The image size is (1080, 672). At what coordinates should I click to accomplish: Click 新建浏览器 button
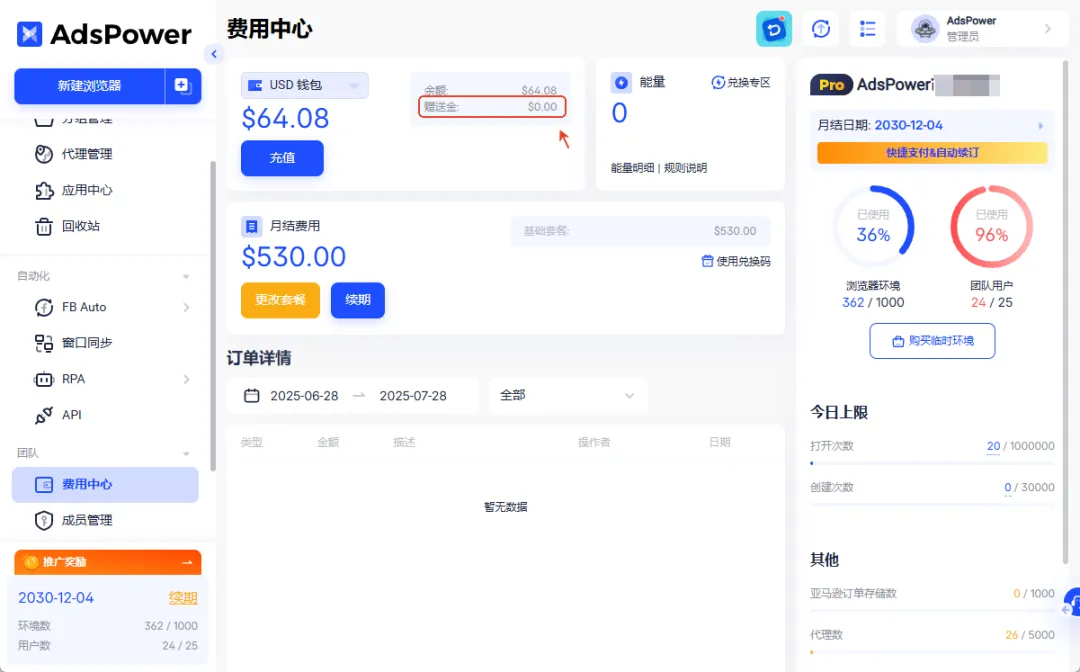point(90,85)
